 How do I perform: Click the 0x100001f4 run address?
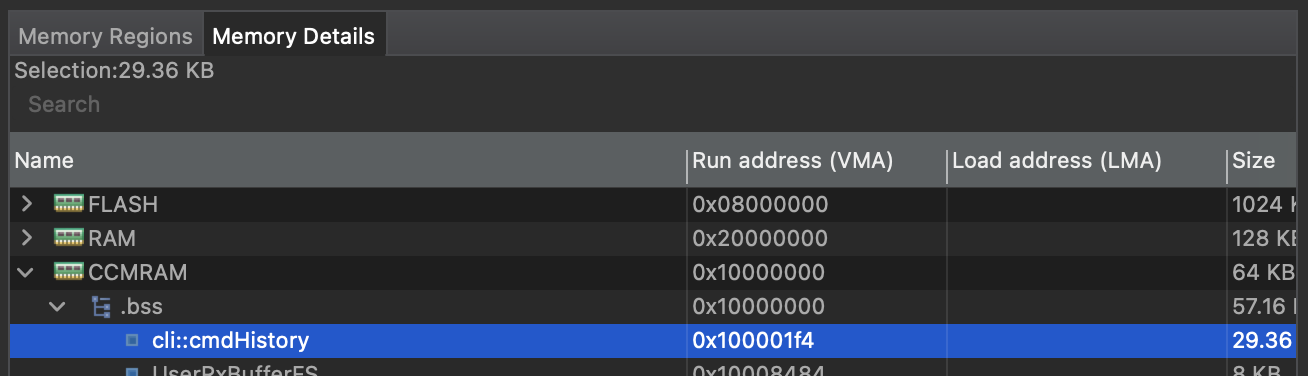coord(754,340)
